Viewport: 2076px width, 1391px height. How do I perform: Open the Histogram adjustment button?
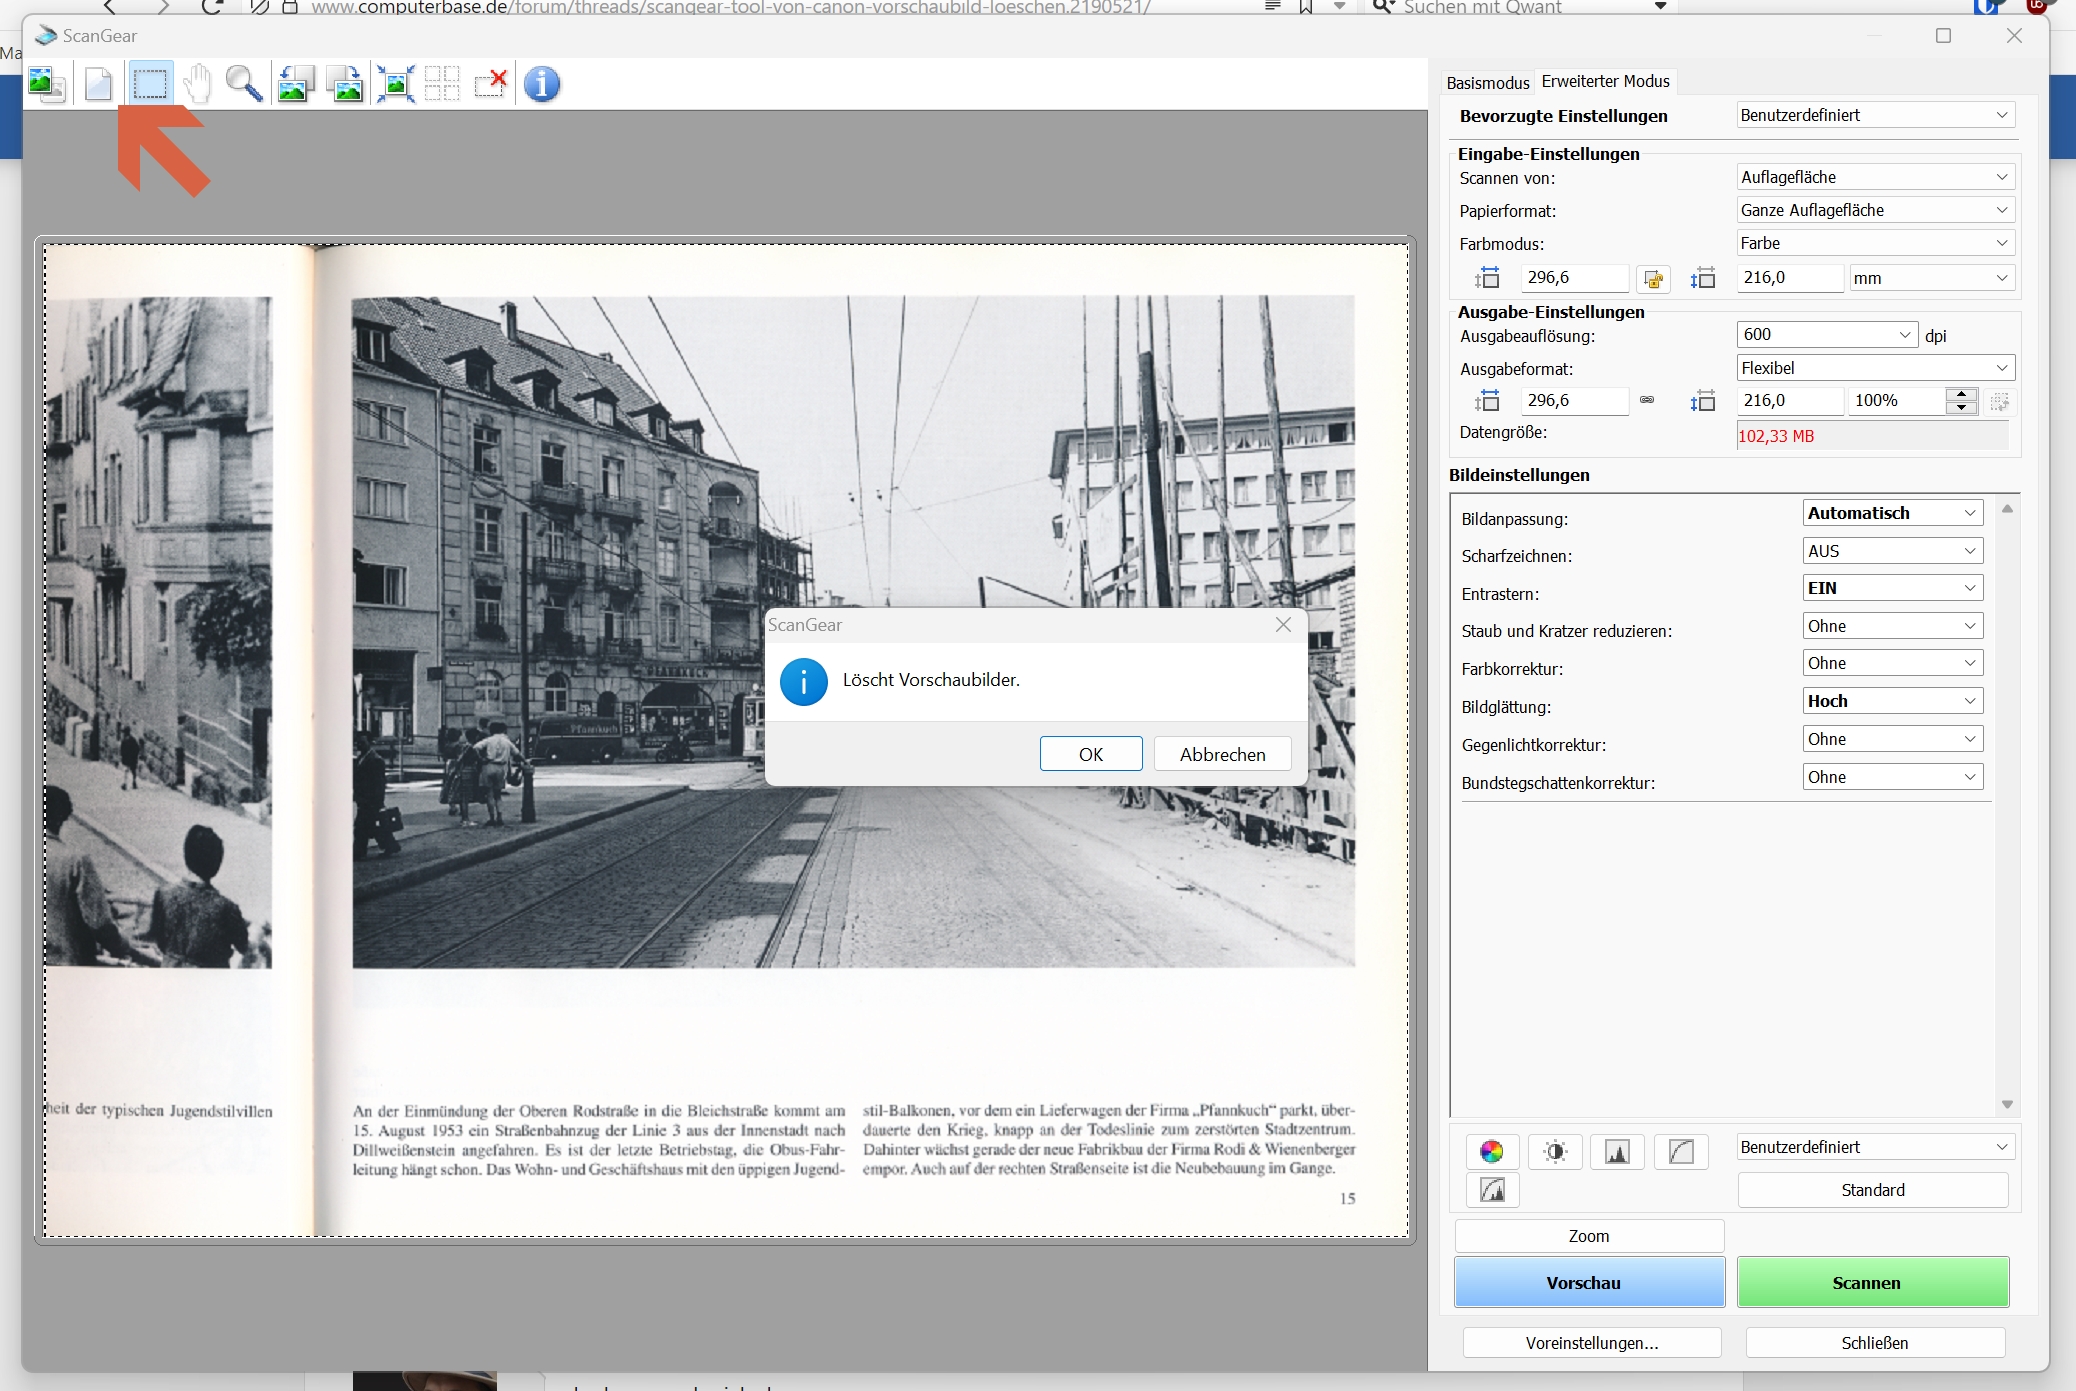coord(1617,1152)
